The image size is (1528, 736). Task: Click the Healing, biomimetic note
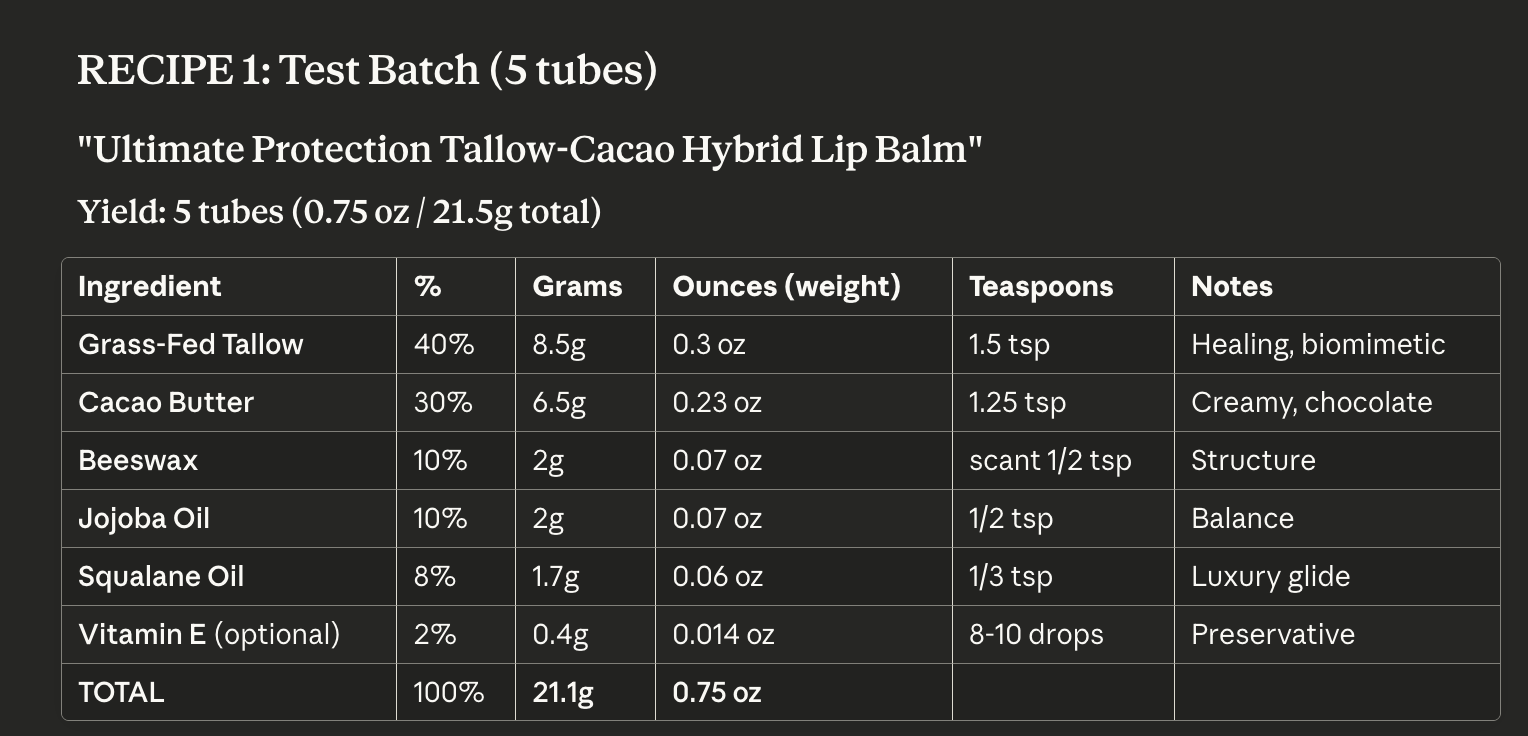(1318, 345)
